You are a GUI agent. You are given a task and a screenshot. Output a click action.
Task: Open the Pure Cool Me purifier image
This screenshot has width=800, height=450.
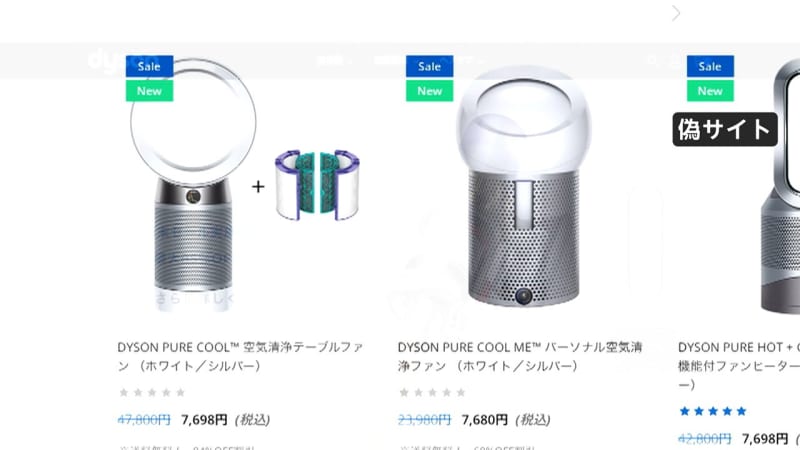click(523, 186)
